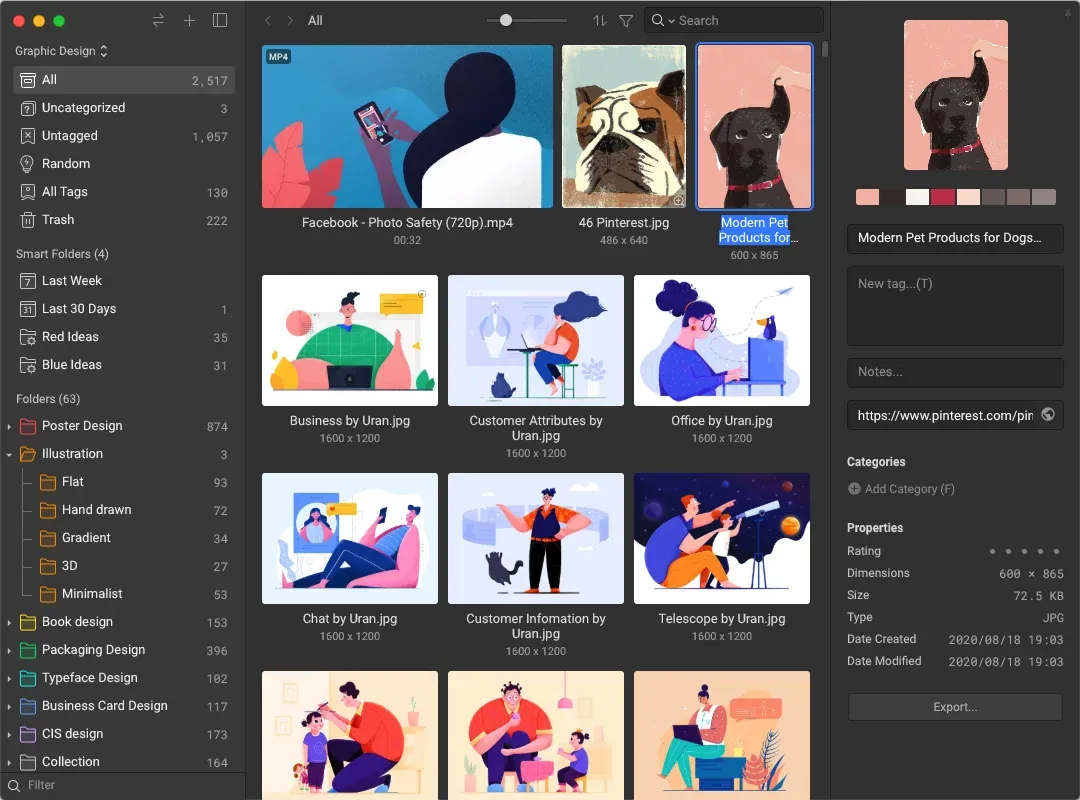Click the grid vertical scrollbar

point(824,50)
